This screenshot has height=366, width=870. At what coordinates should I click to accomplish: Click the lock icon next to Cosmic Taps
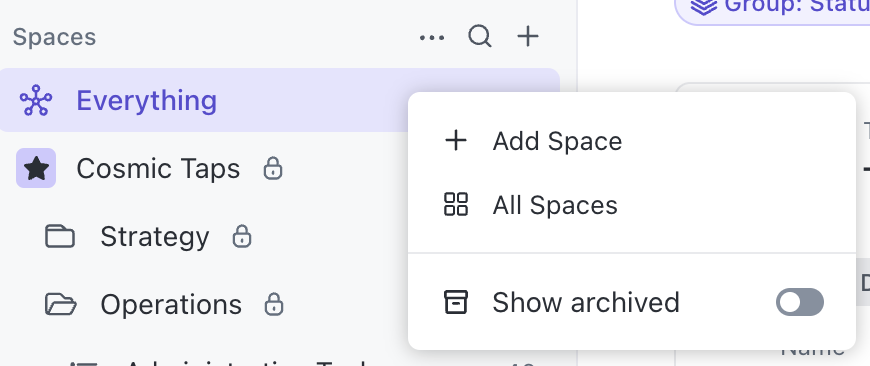[x=272, y=169]
